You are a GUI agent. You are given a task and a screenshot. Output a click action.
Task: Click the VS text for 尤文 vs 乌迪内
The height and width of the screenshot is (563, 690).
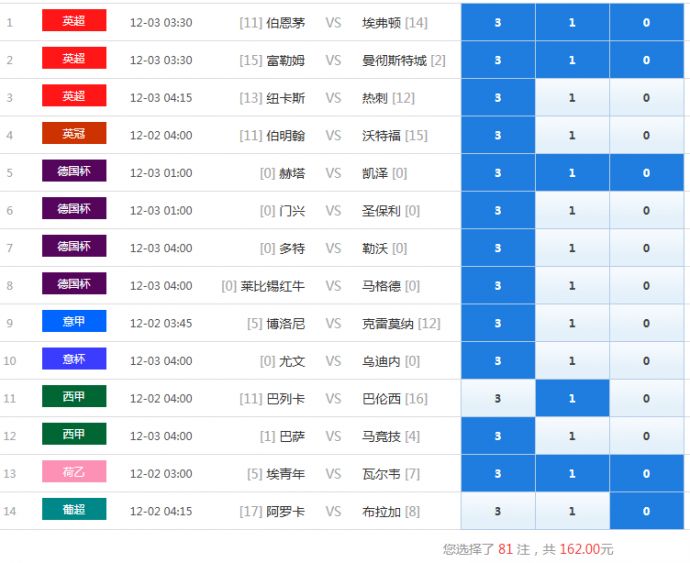333,361
